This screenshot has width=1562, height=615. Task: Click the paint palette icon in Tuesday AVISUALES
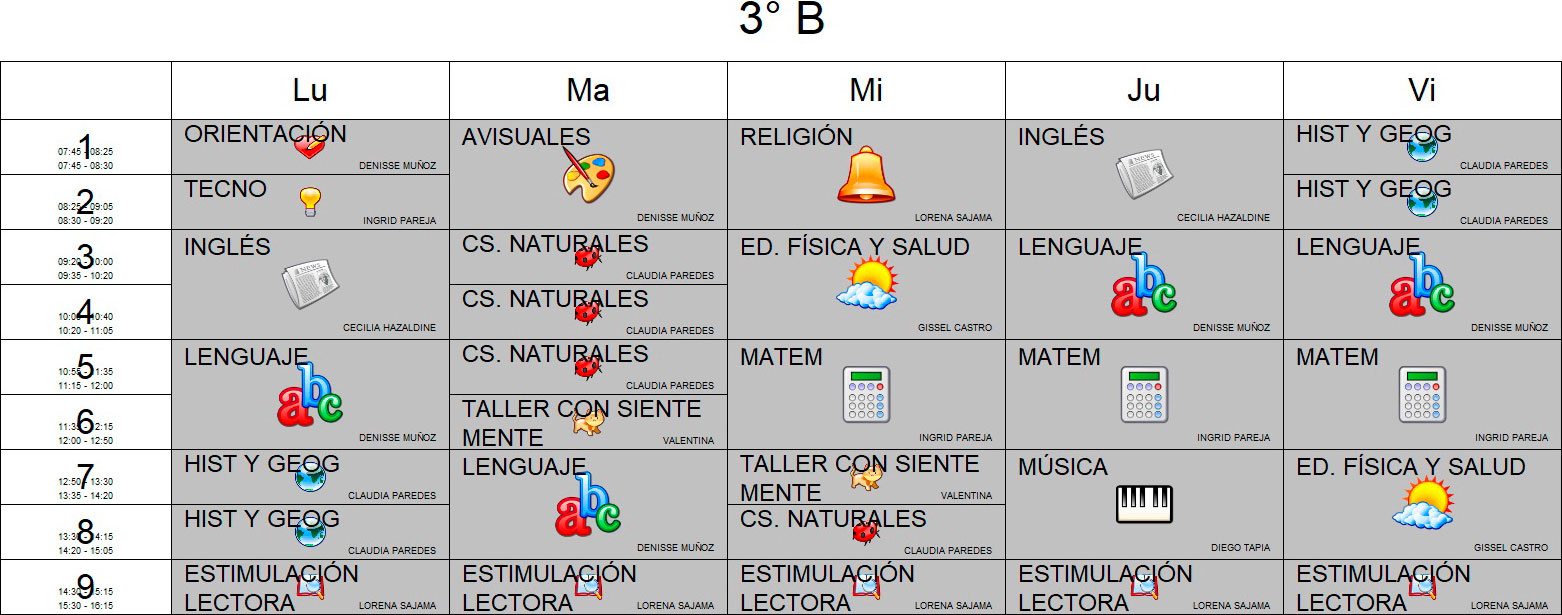(587, 176)
